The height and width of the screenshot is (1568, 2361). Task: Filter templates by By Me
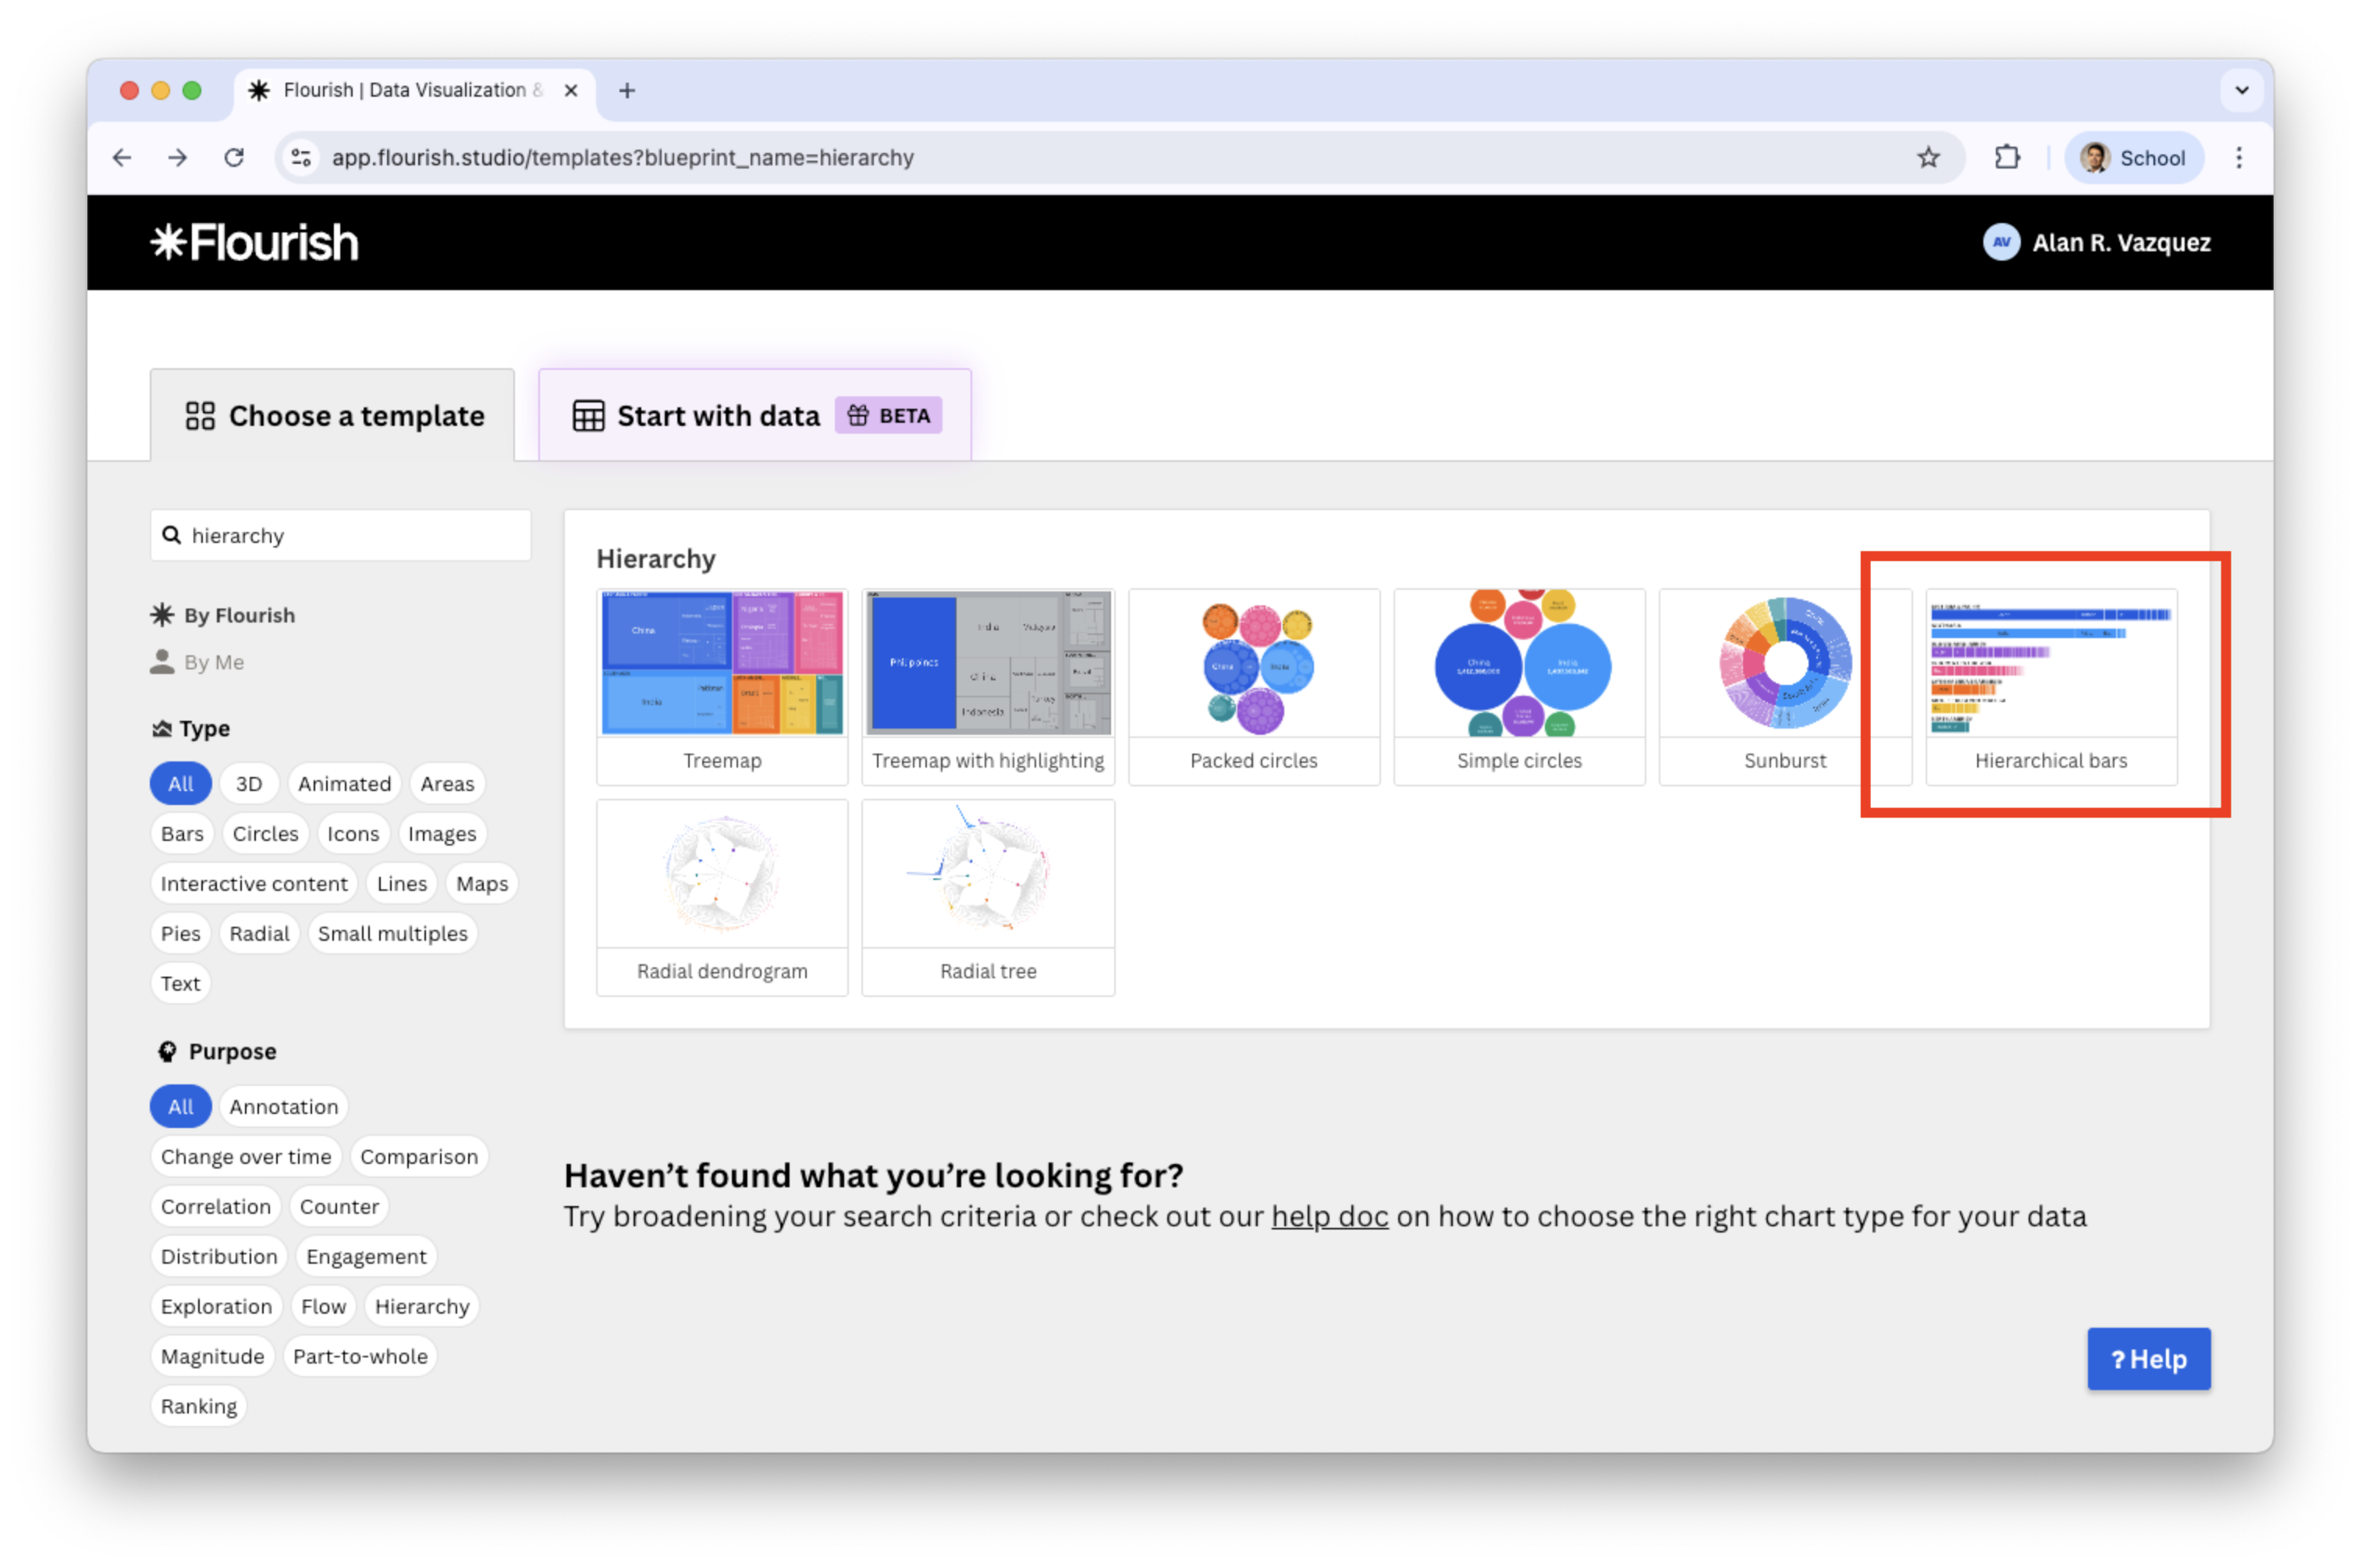pyautogui.click(x=213, y=662)
